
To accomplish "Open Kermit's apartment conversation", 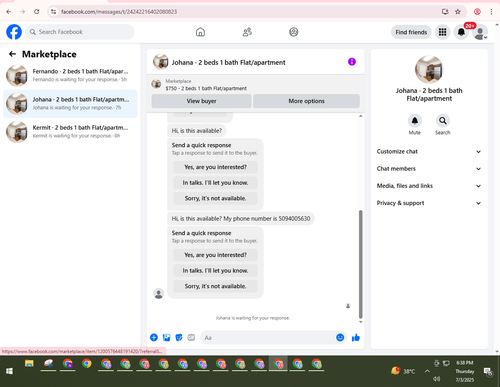I will pos(70,132).
